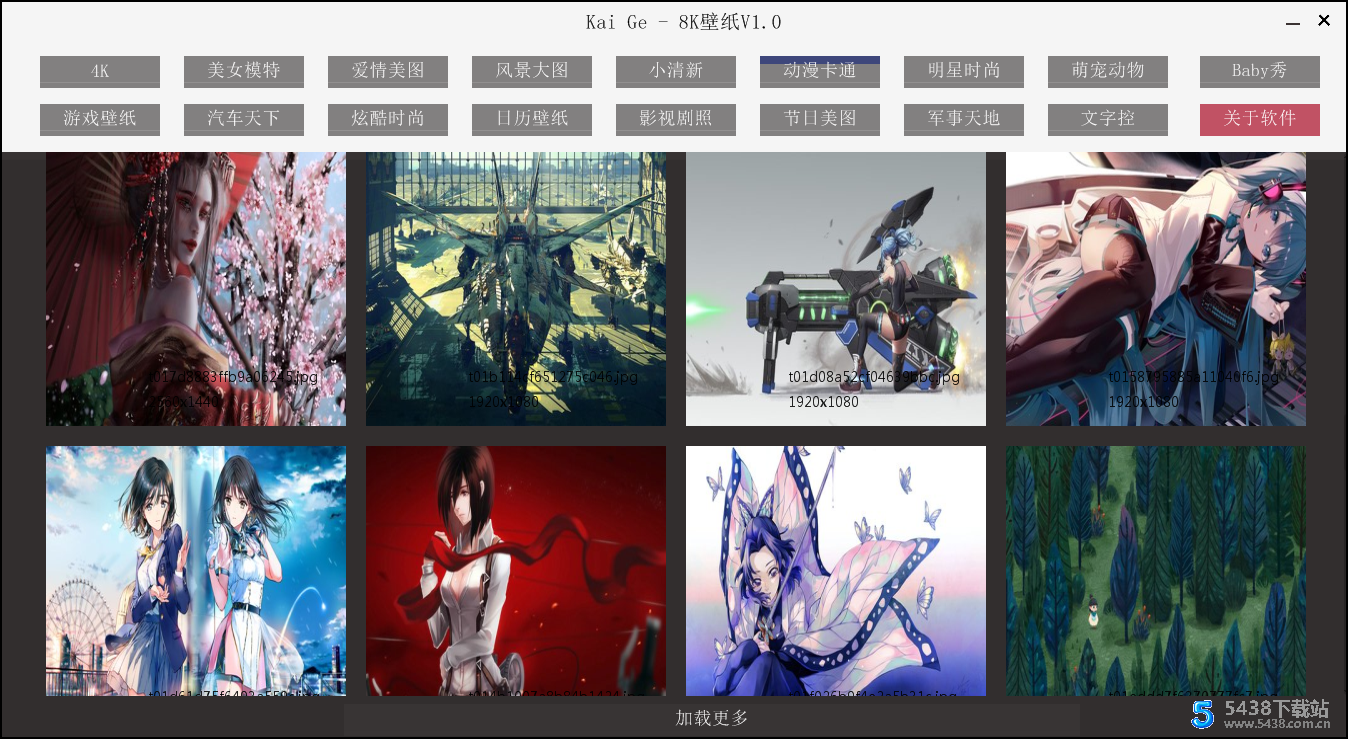
Task: Switch to 风景大图 wallpapers
Action: (532, 71)
